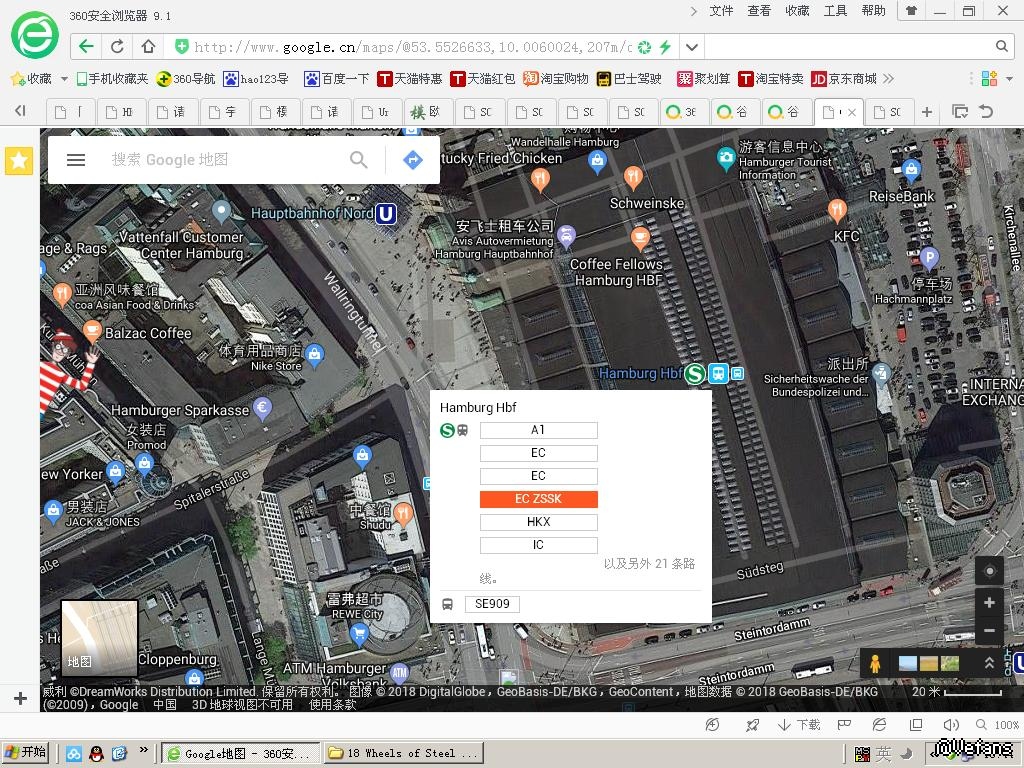Zoom out with the map minus button
Screen dimensions: 1024x768
(x=989, y=631)
